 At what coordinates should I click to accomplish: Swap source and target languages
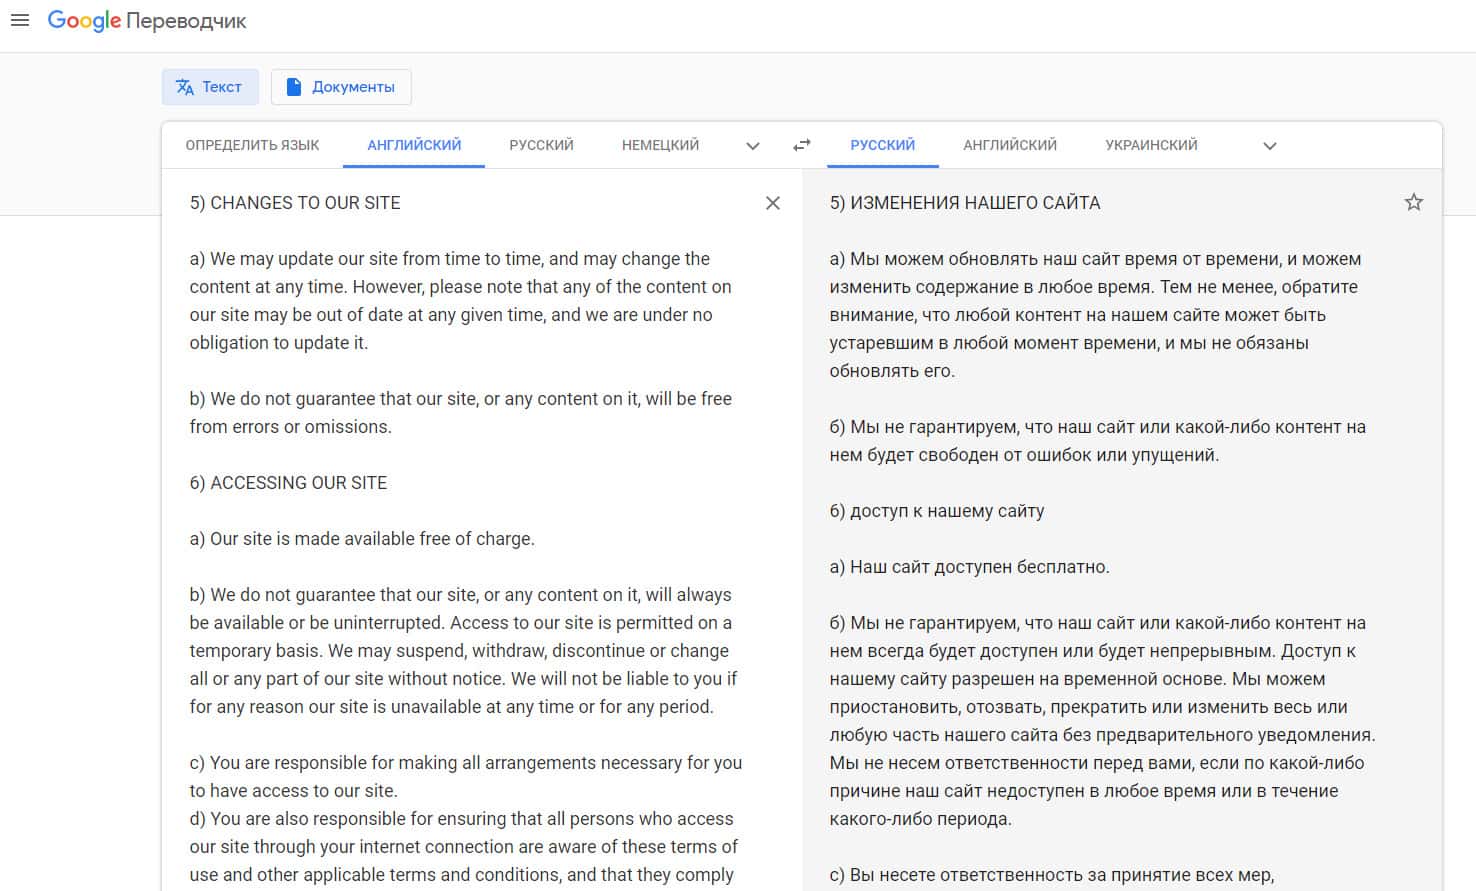[801, 145]
